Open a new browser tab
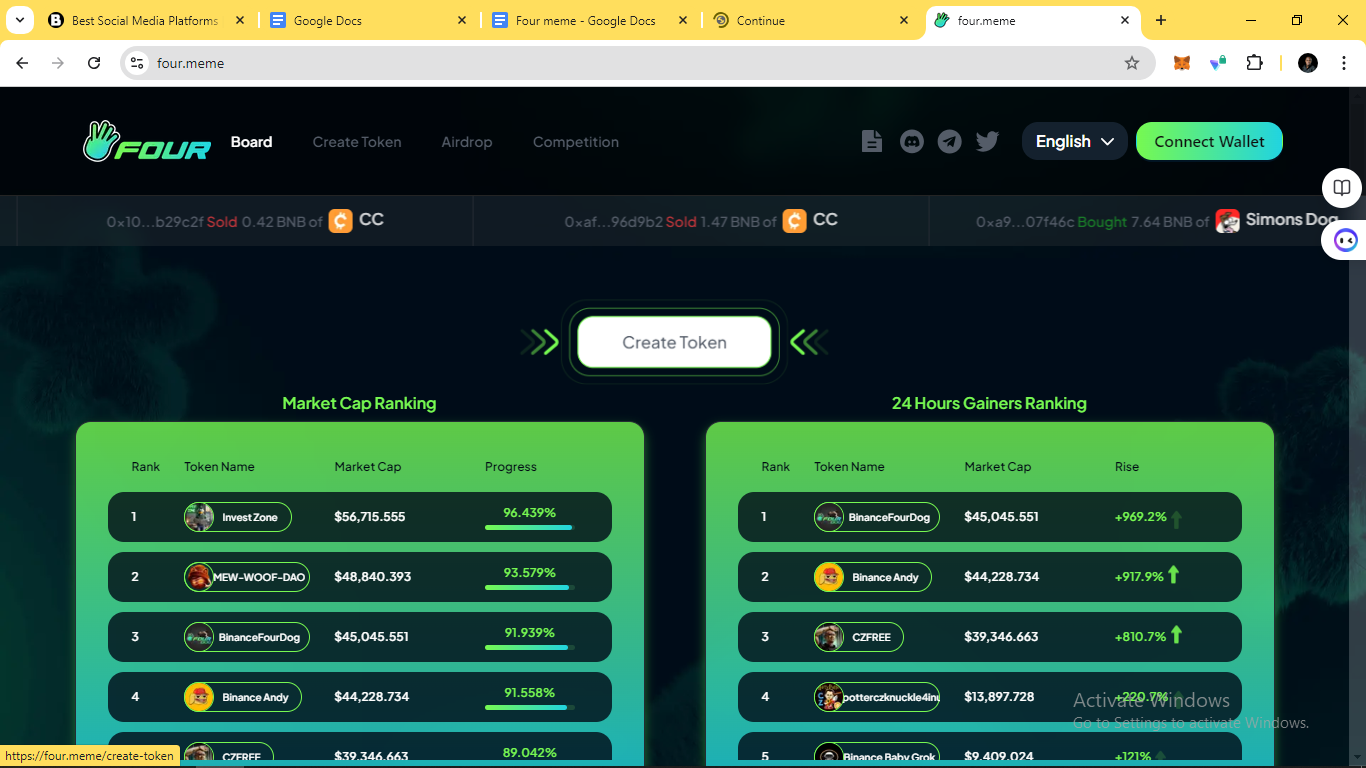 pos(1161,20)
